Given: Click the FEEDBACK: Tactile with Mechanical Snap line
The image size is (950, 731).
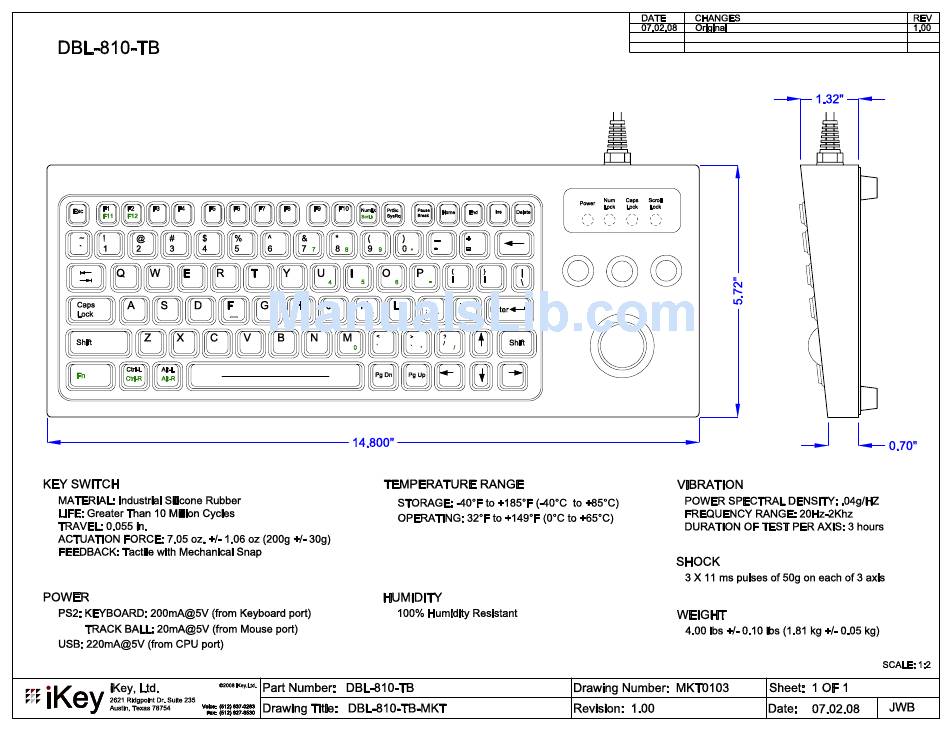Looking at the screenshot, I should tap(160, 552).
